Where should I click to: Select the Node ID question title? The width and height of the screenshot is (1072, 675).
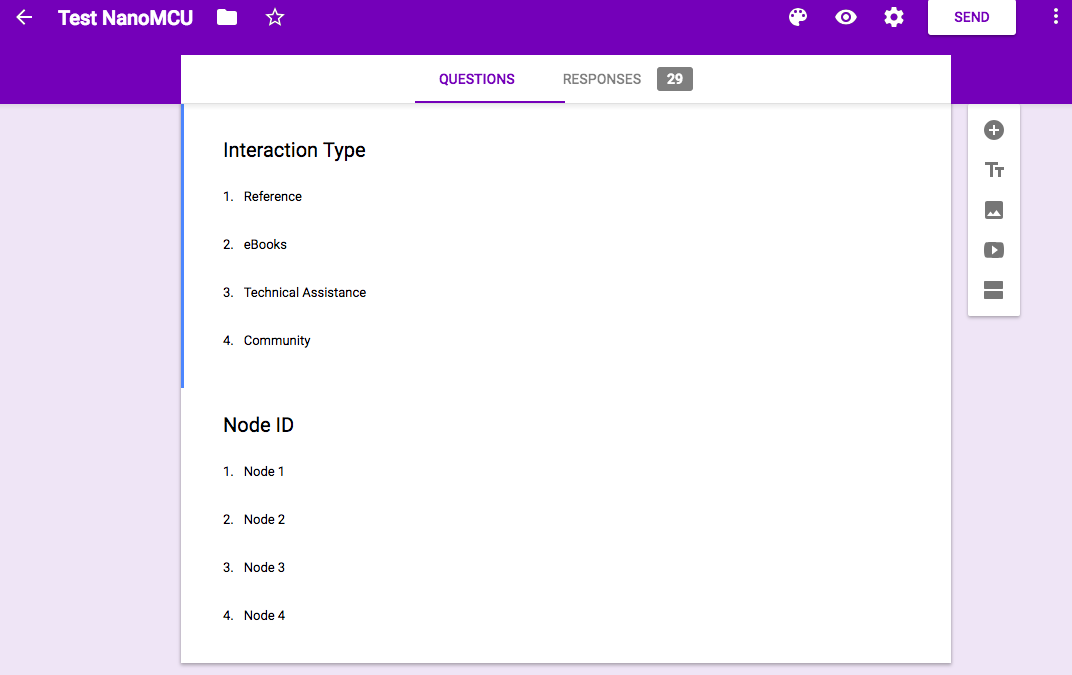point(258,425)
